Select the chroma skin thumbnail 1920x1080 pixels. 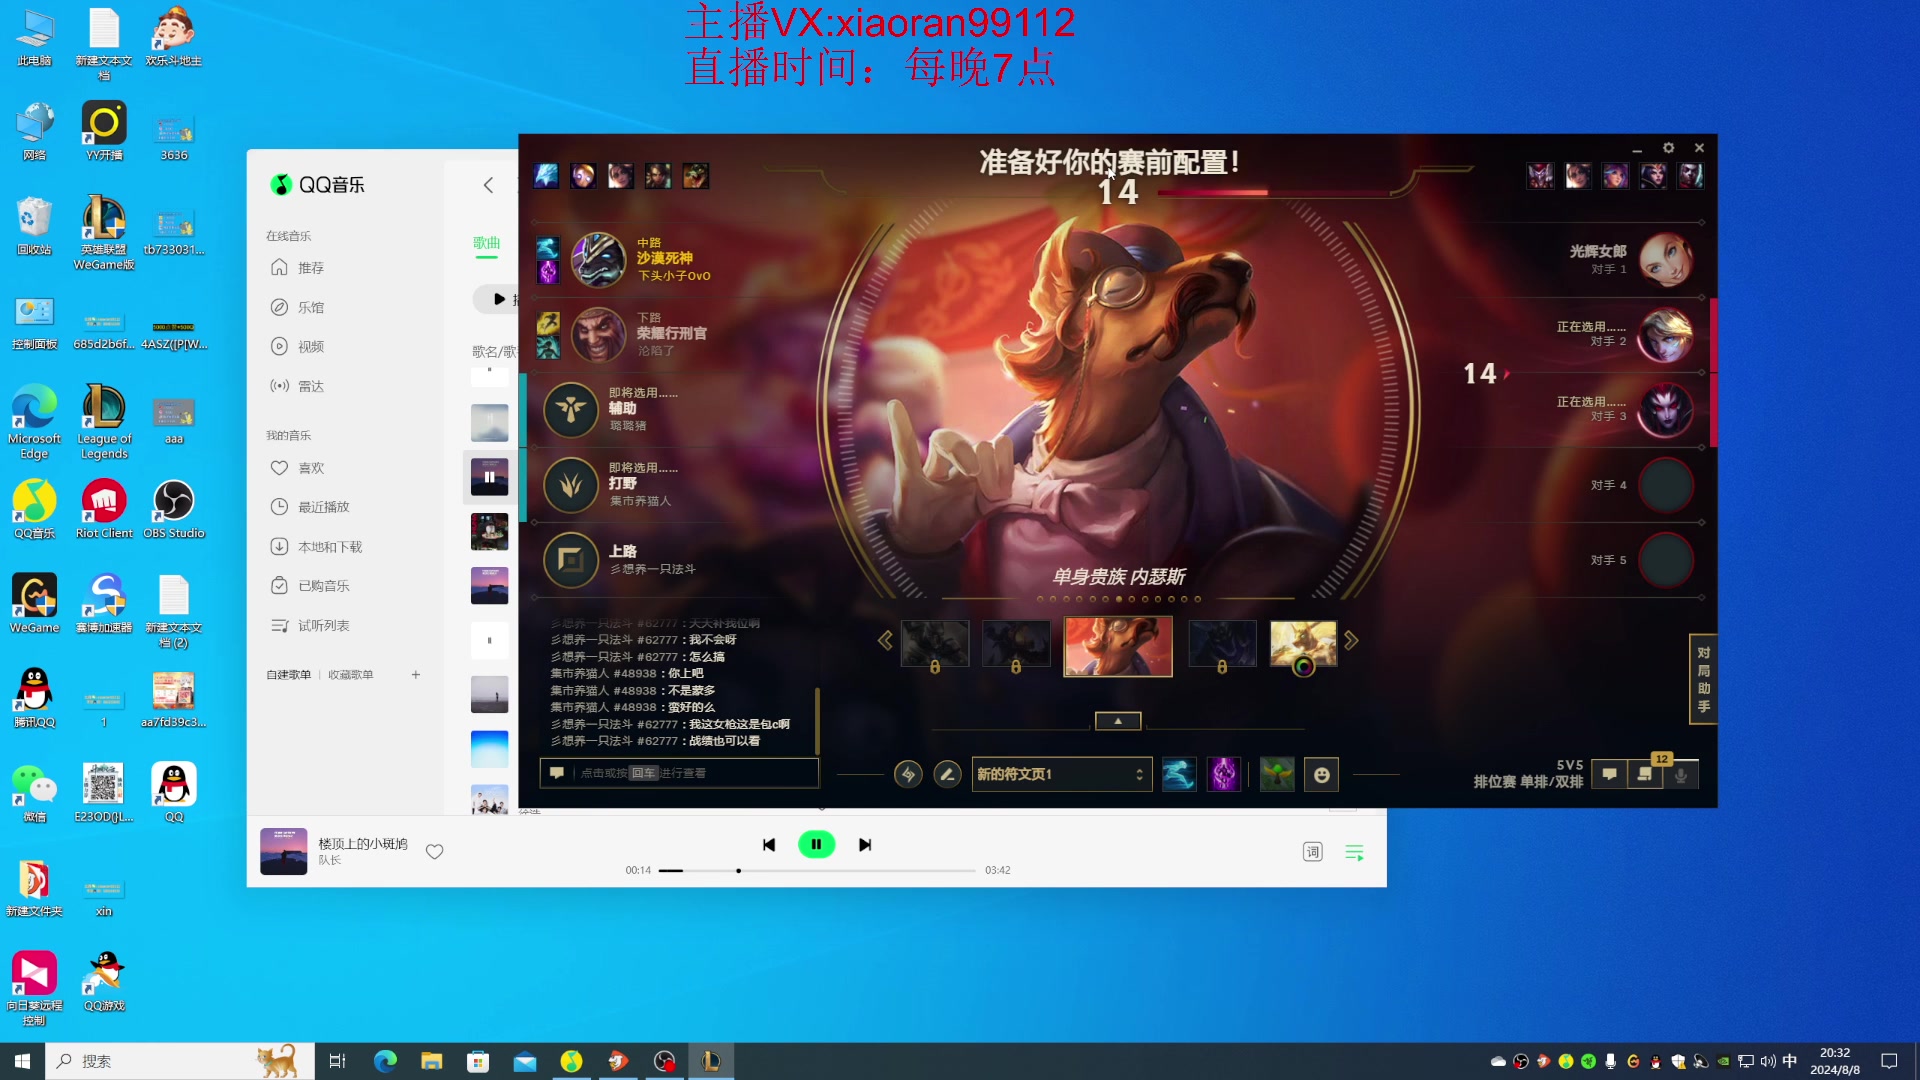pyautogui.click(x=1303, y=645)
